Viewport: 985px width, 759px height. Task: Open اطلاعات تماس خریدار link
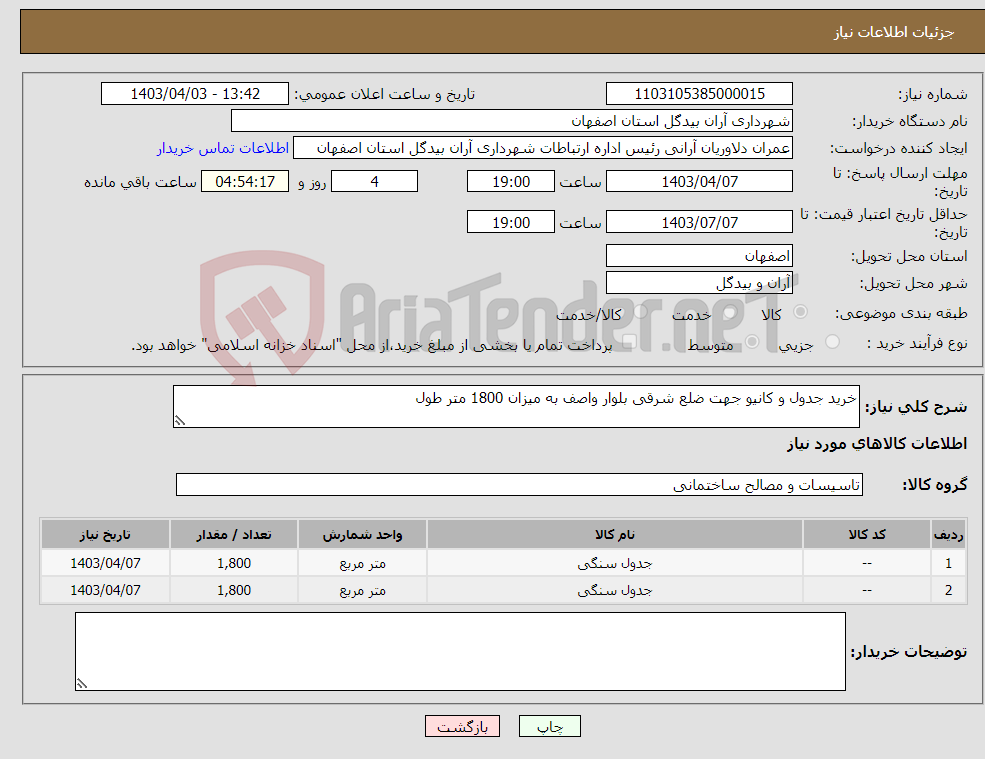tap(223, 148)
